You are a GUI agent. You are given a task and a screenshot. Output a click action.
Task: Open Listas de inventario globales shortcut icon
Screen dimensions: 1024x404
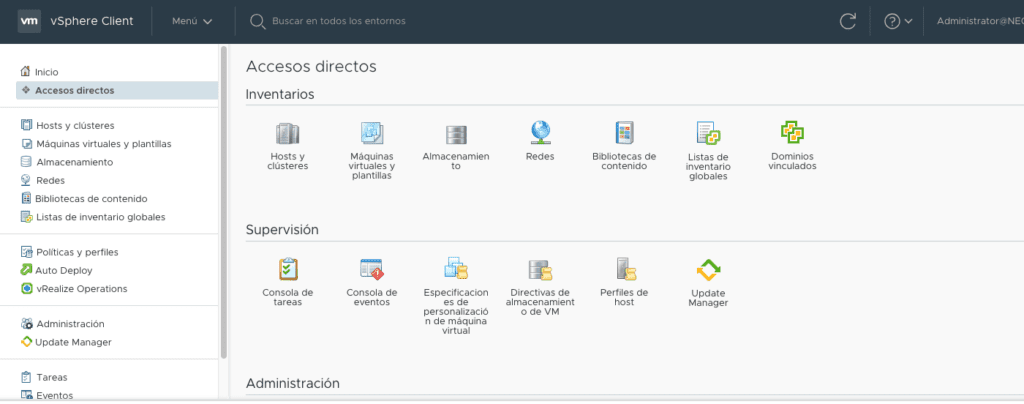pyautogui.click(x=708, y=134)
